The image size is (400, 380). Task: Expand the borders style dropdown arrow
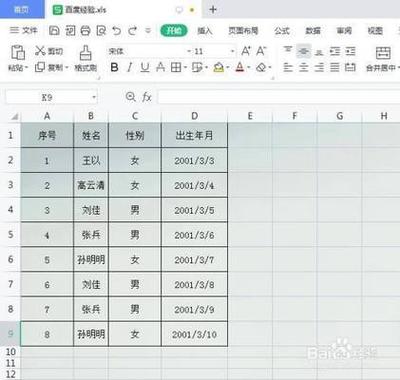(185, 68)
